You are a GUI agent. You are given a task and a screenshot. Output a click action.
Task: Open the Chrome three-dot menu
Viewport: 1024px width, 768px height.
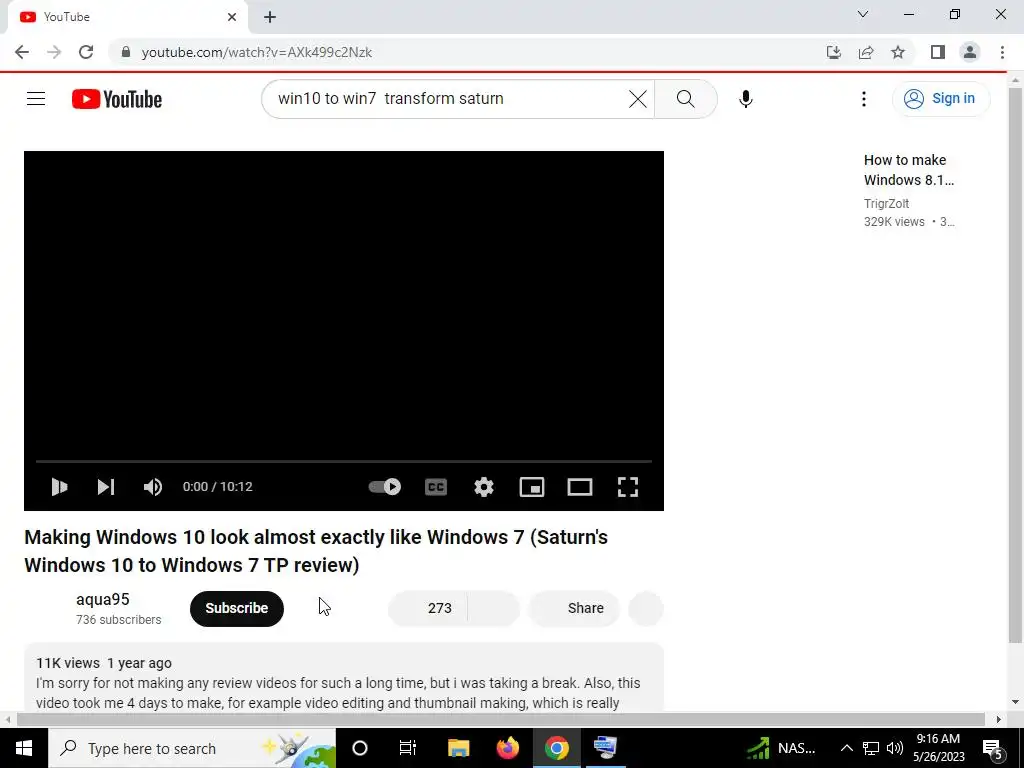(x=1002, y=52)
